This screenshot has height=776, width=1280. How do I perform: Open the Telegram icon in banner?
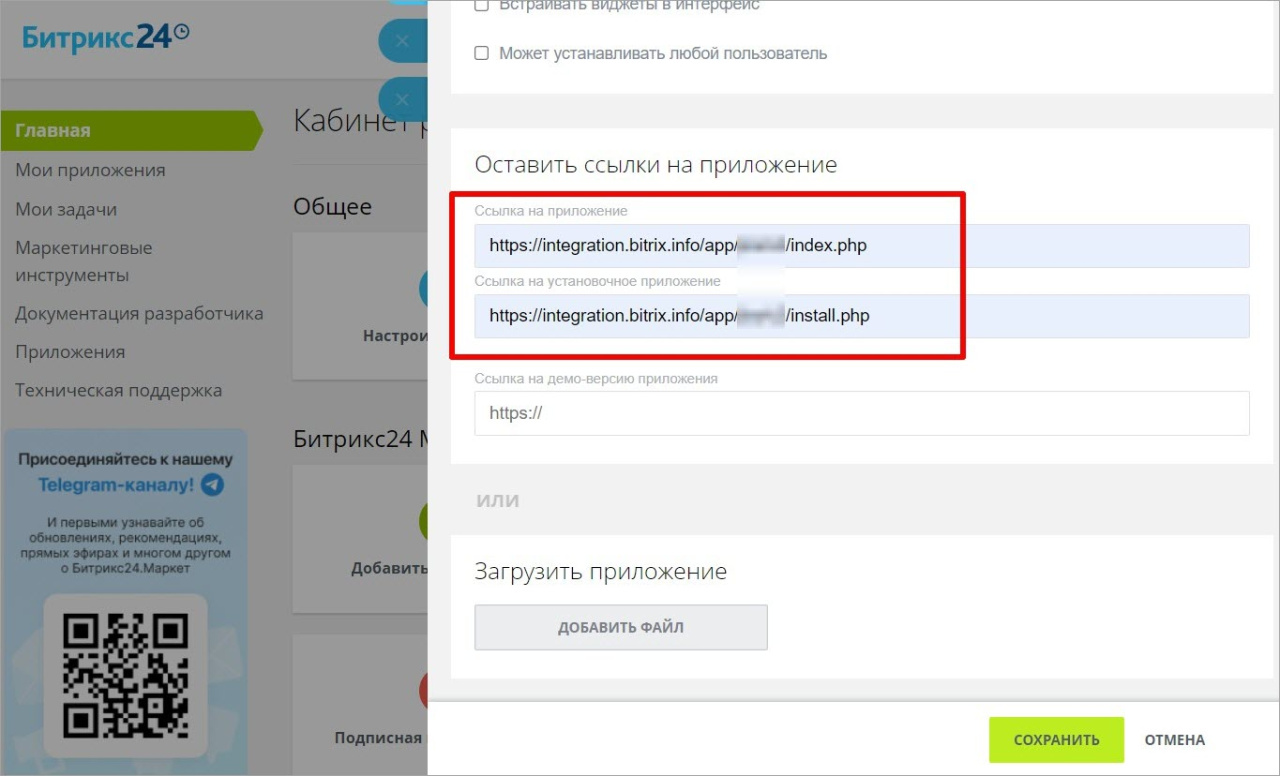[x=212, y=486]
